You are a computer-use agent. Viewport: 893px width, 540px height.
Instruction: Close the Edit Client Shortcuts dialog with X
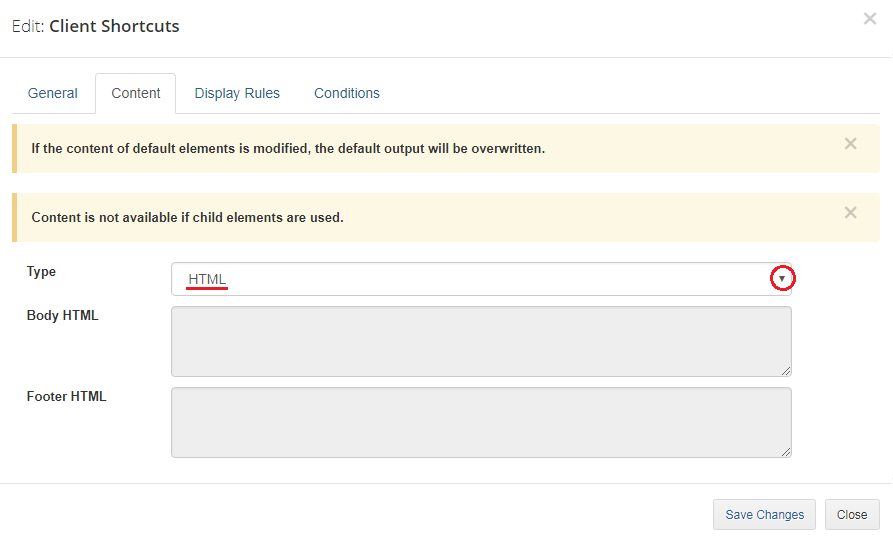[x=870, y=19]
